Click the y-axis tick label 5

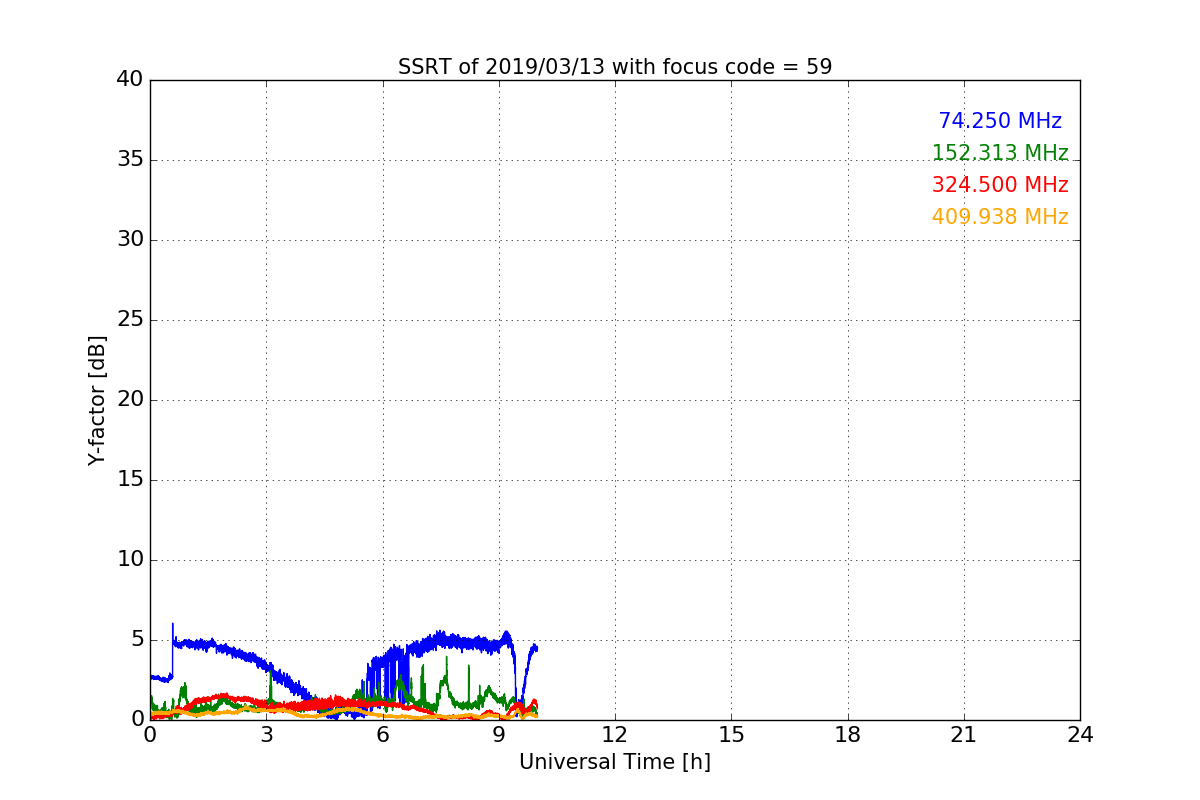[x=137, y=640]
